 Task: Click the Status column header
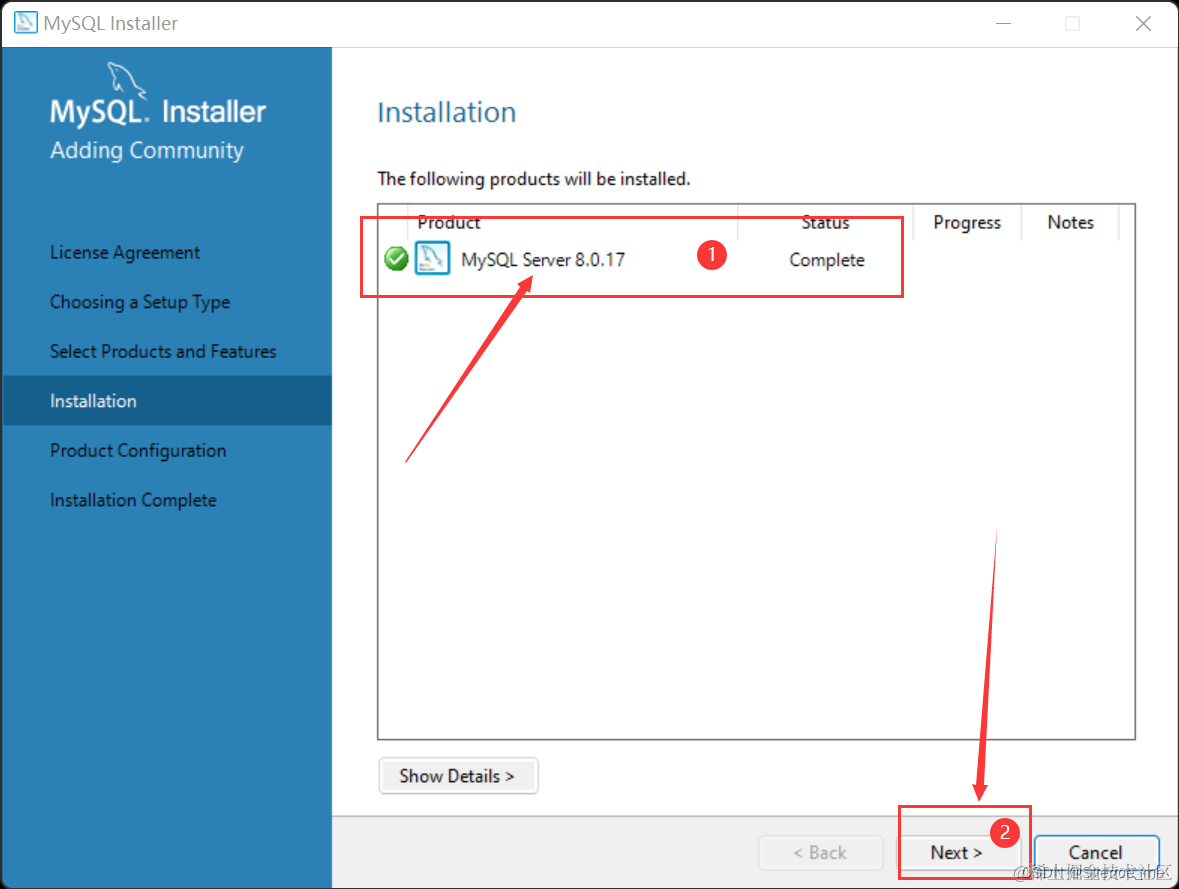825,223
